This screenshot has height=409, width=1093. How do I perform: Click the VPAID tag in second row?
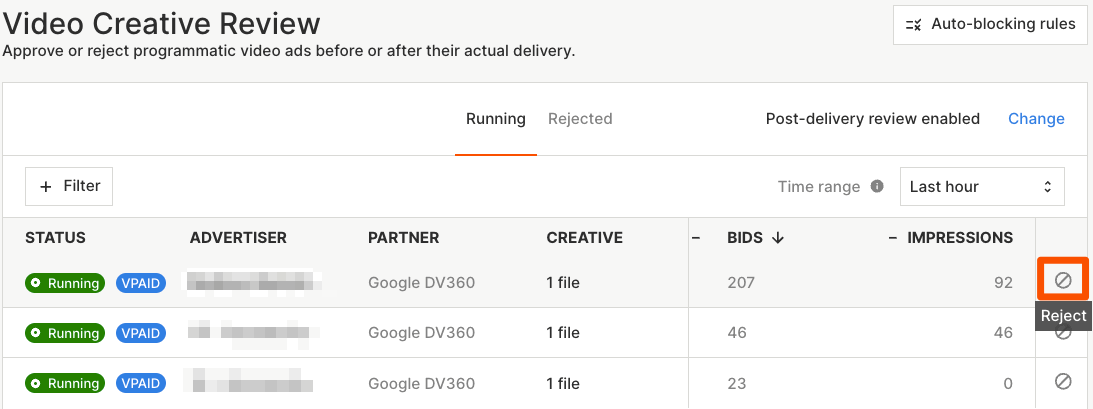141,333
